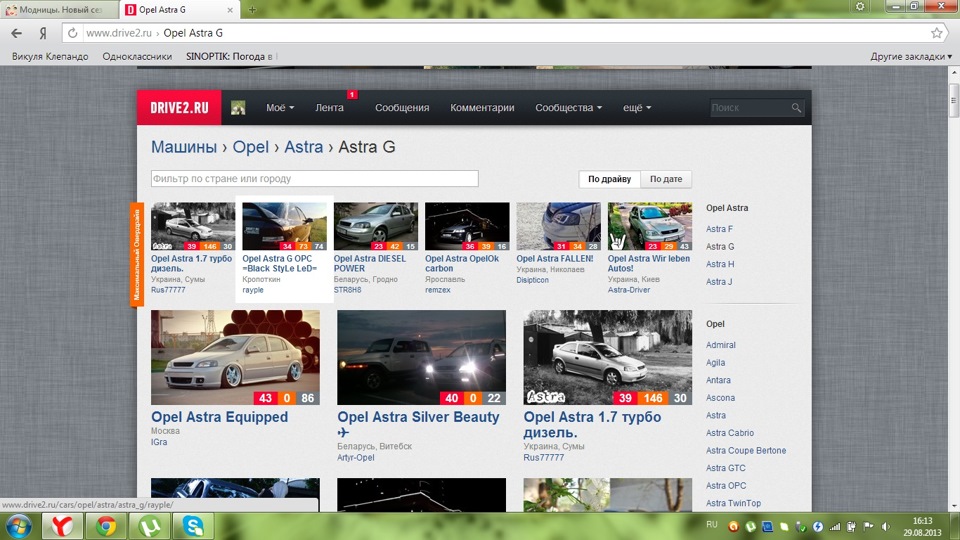
Task: Open Windows Start button
Action: (x=19, y=527)
